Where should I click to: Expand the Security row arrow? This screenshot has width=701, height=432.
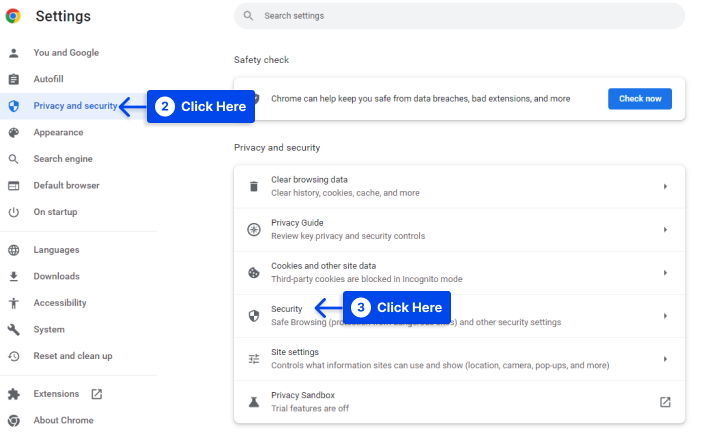click(x=665, y=316)
